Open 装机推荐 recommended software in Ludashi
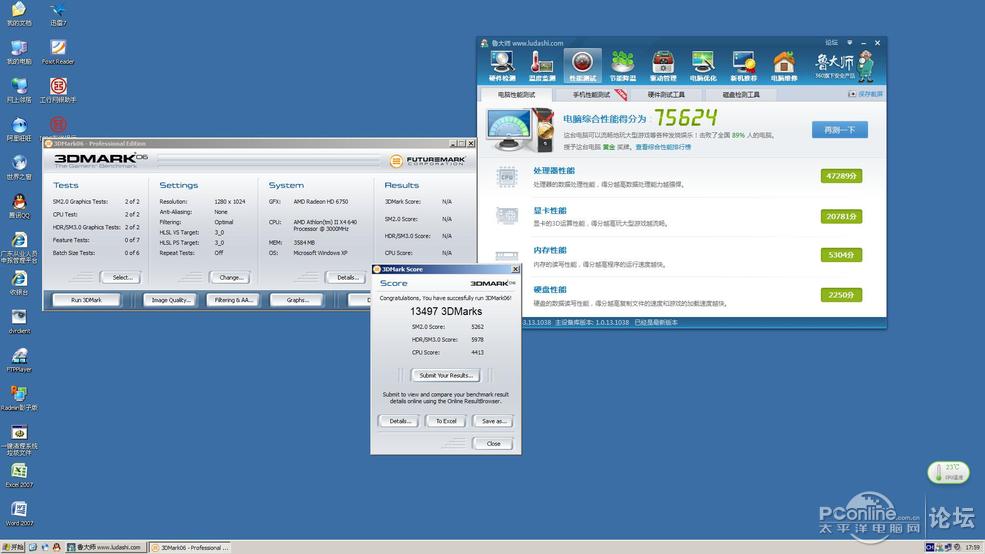 [x=743, y=66]
